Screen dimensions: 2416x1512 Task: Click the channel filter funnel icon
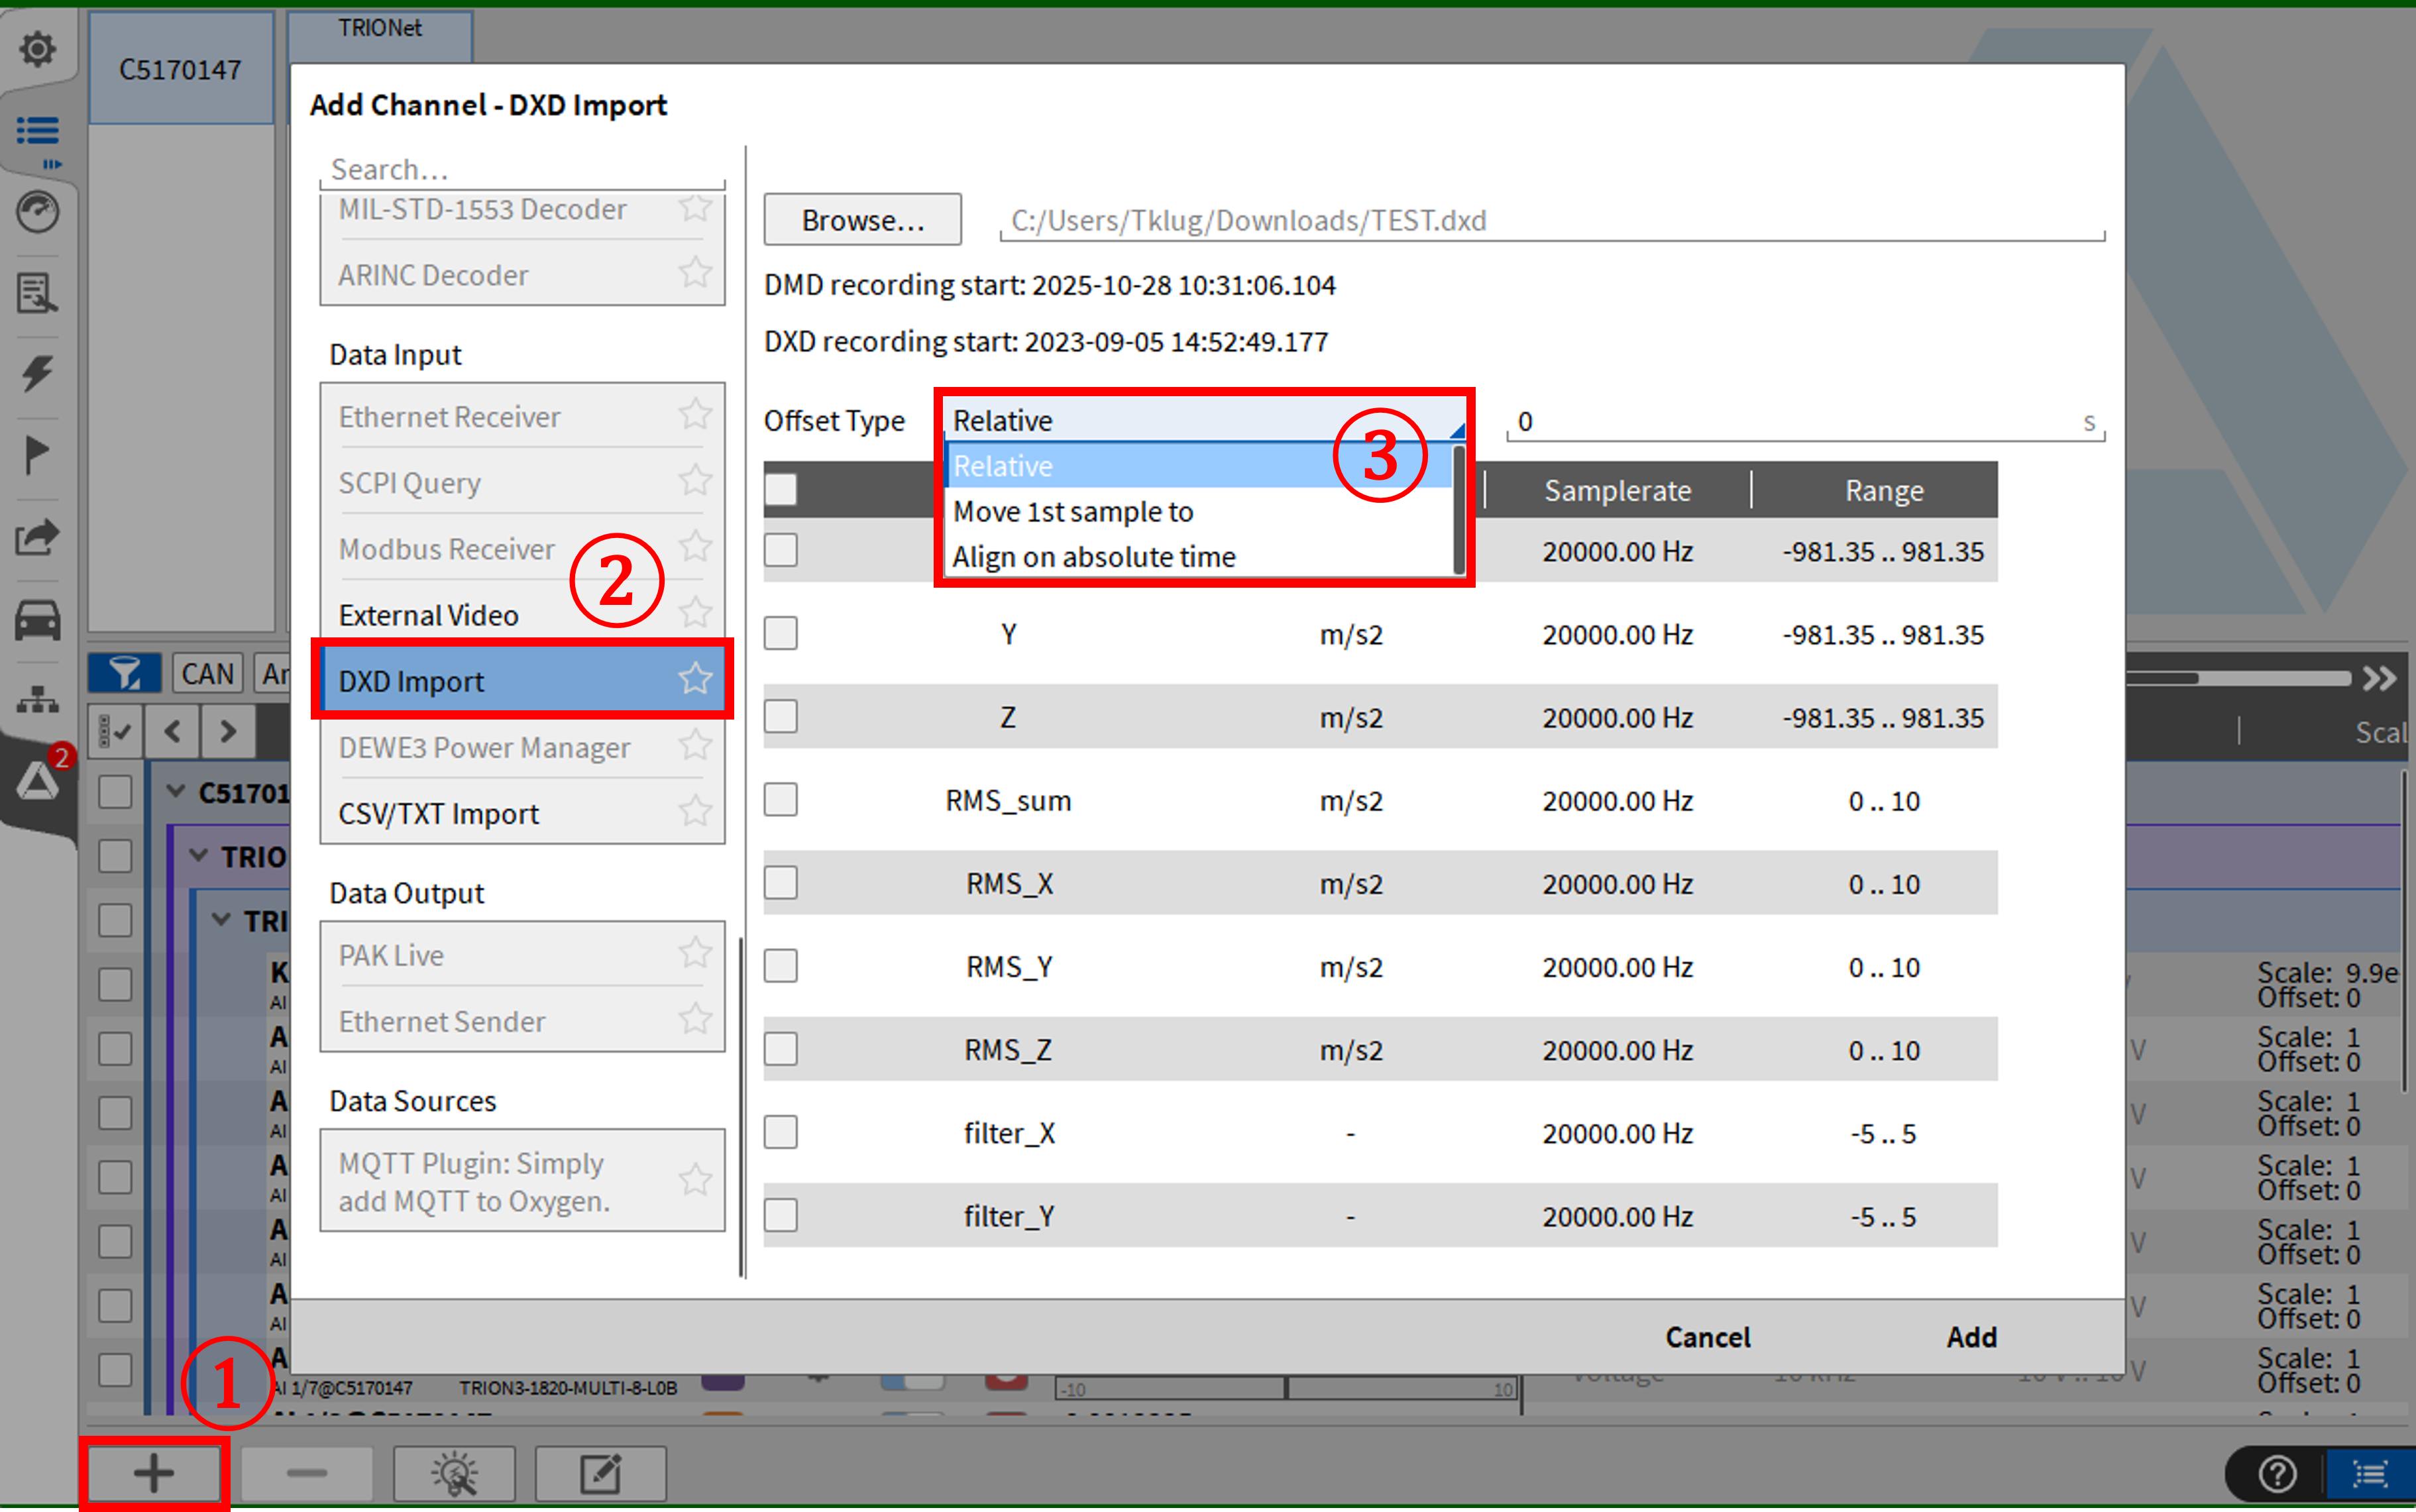pos(125,674)
